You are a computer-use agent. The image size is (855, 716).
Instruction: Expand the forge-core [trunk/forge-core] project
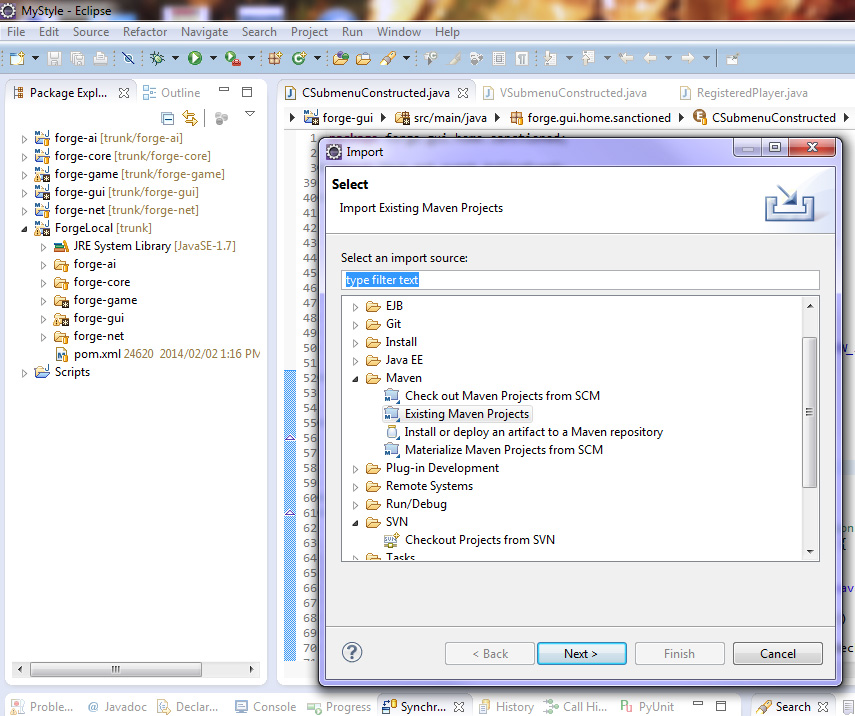pyautogui.click(x=24, y=157)
